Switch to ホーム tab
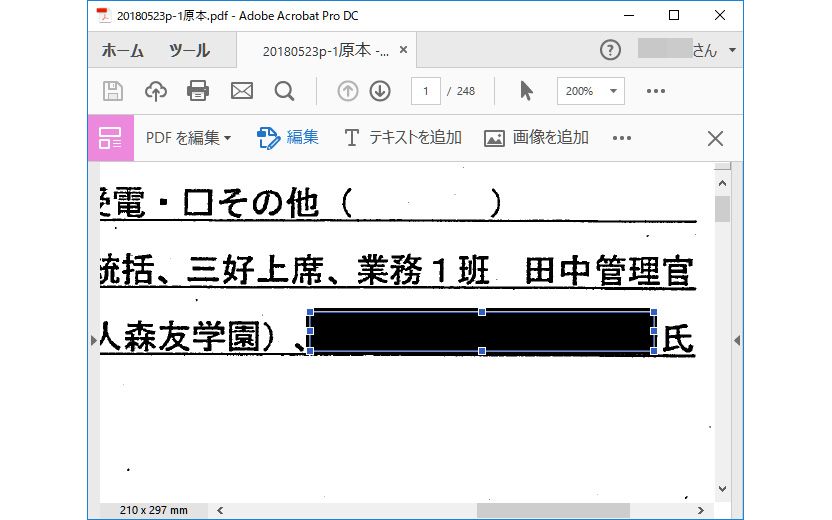Screen dimensions: 832x520 point(123,50)
